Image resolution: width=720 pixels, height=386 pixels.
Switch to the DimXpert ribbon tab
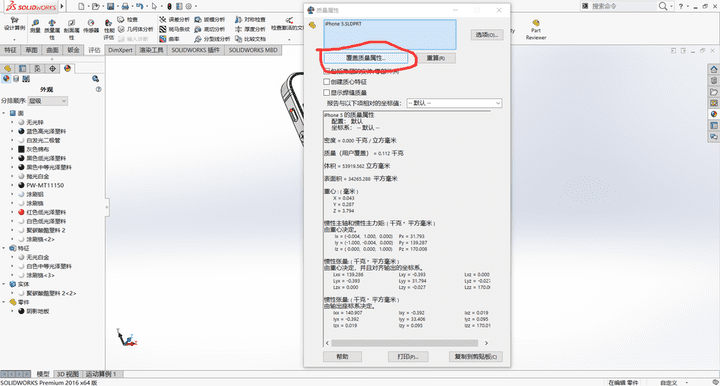point(120,50)
